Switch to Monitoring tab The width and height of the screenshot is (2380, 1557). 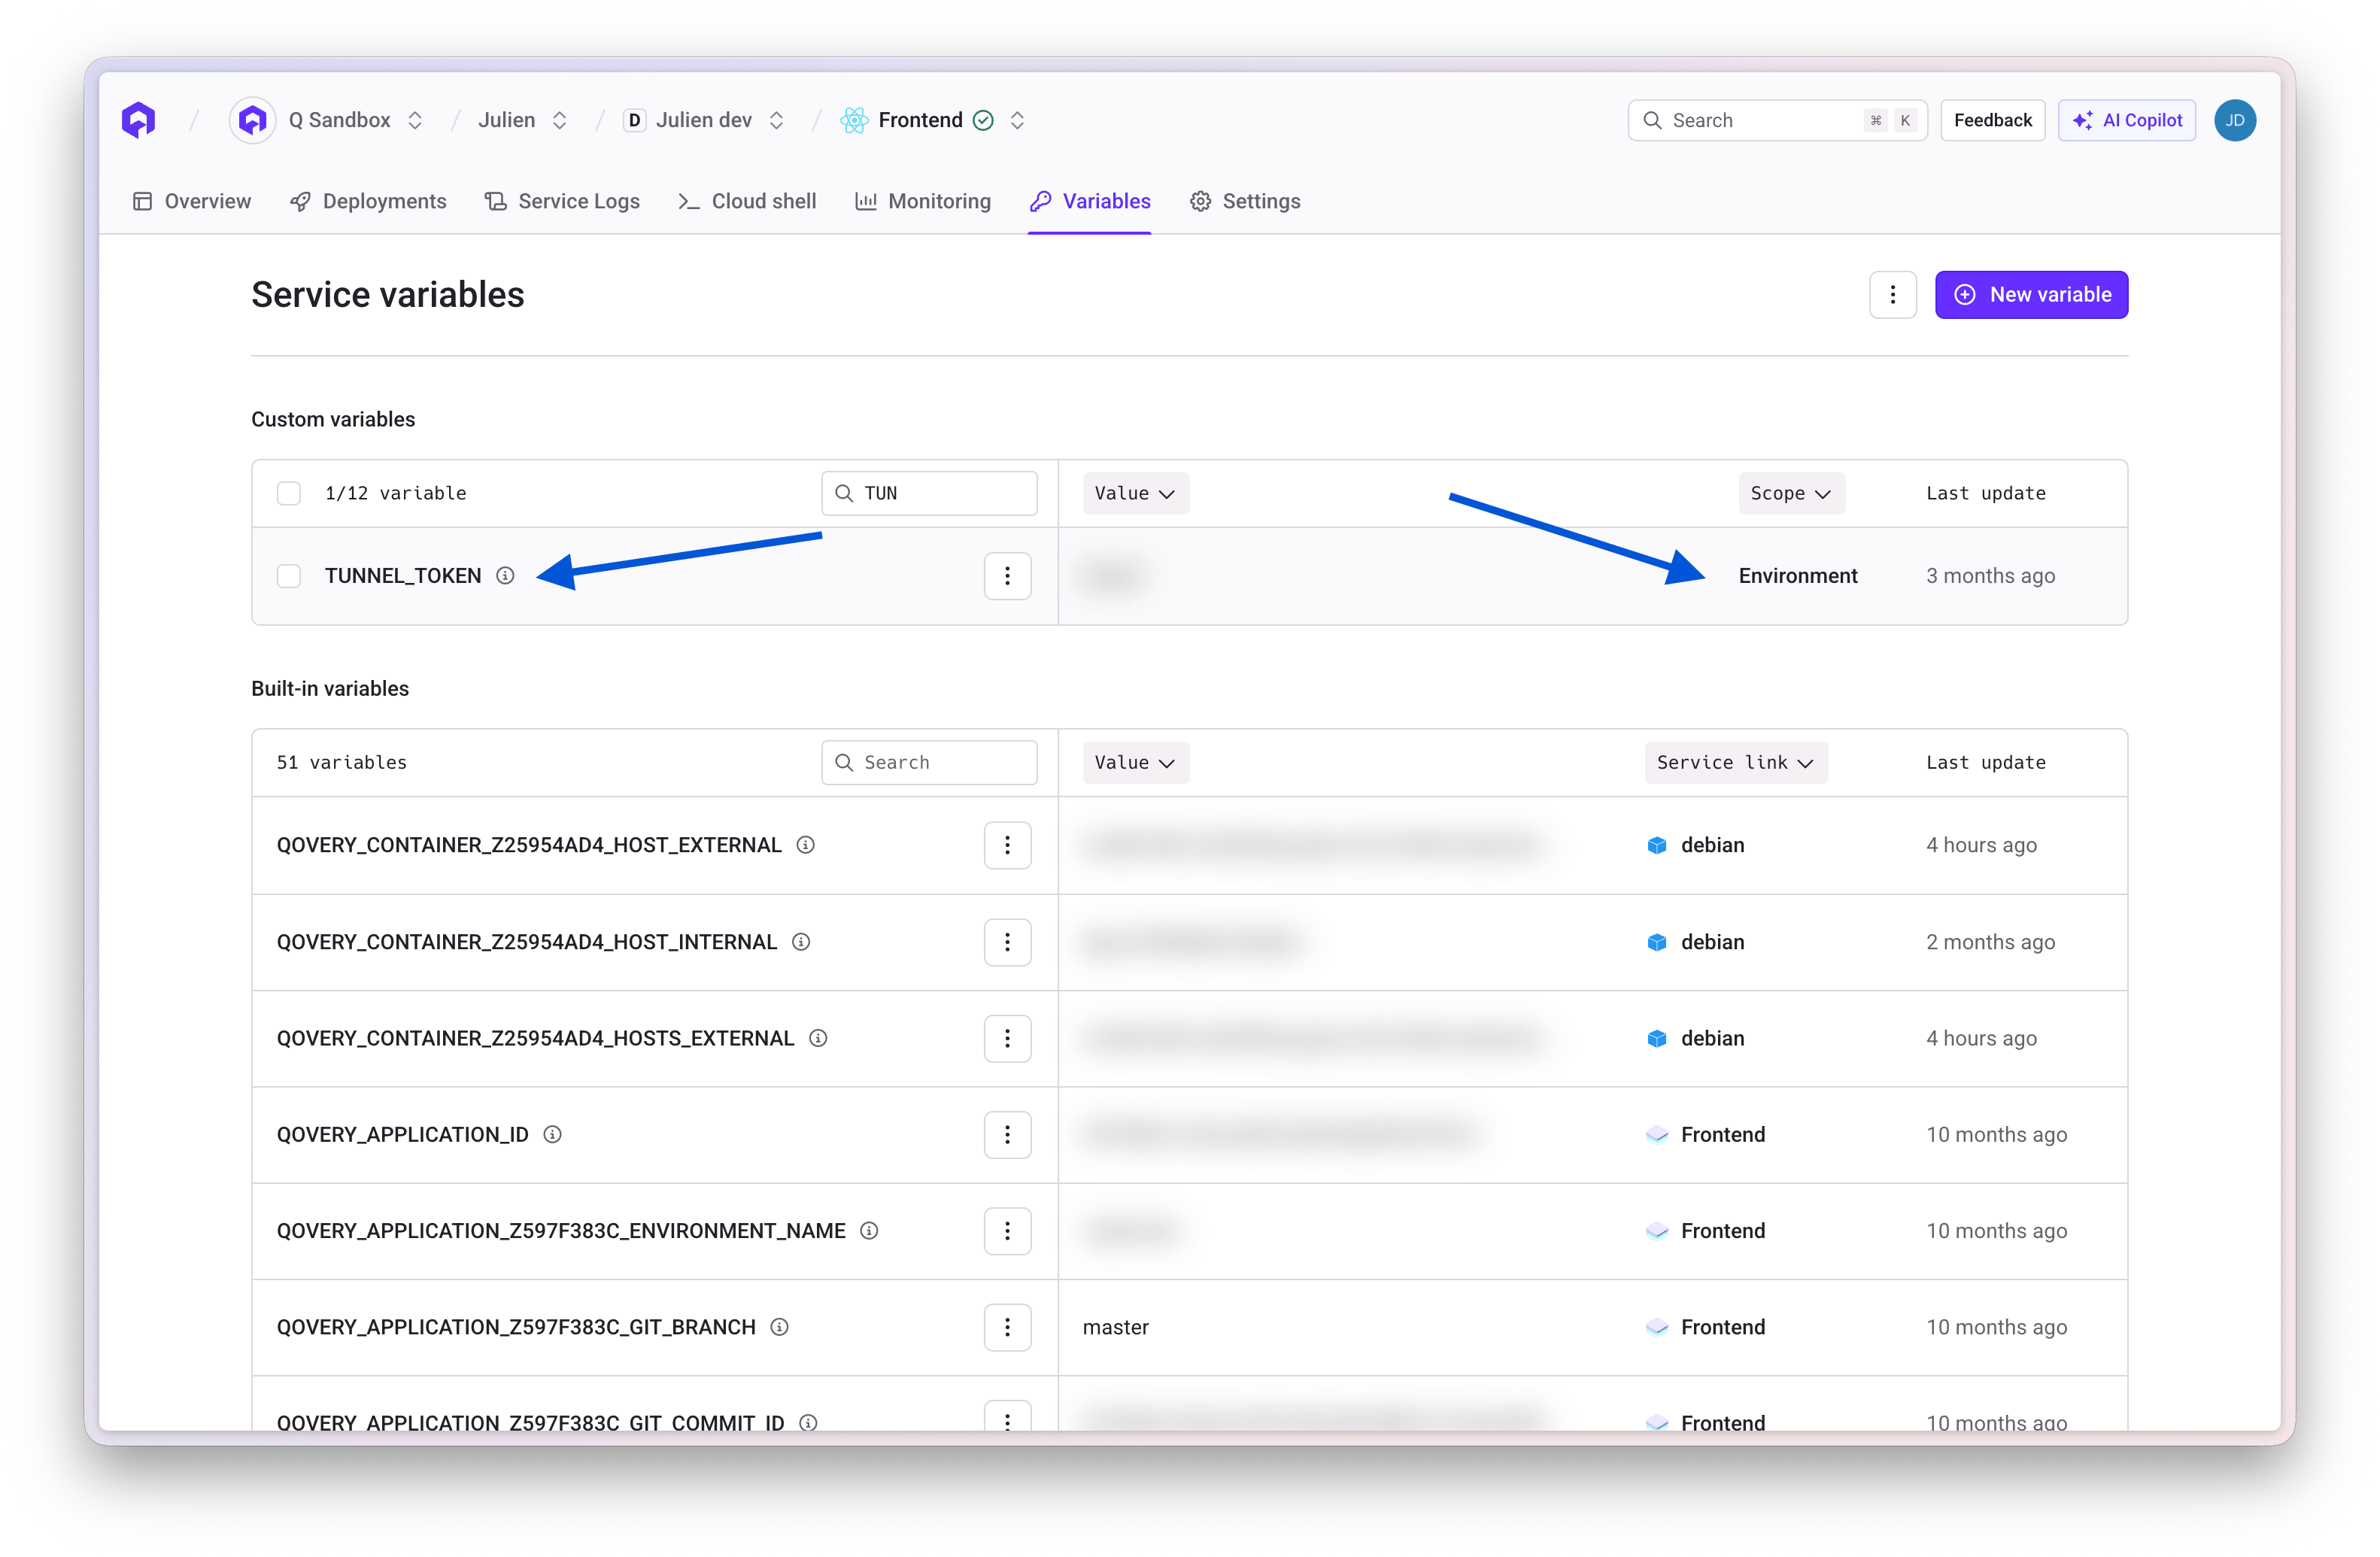922,201
